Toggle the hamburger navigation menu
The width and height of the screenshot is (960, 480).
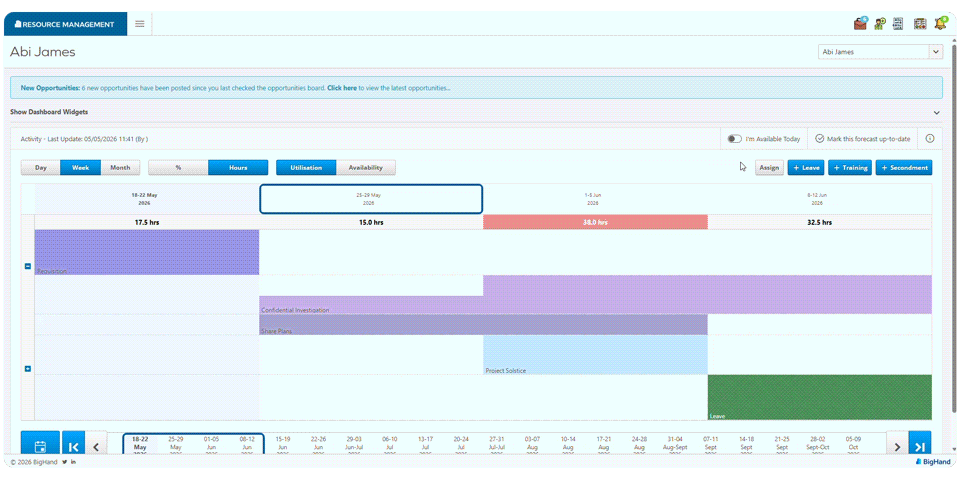click(x=140, y=24)
